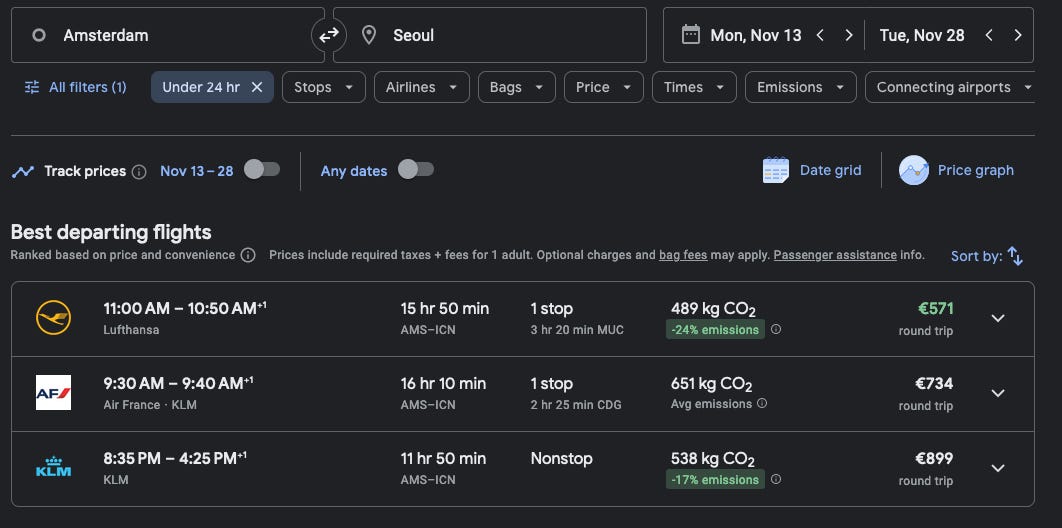This screenshot has height=528, width=1062.
Task: Expand the KLM nonstop flight details
Action: pyautogui.click(x=997, y=468)
